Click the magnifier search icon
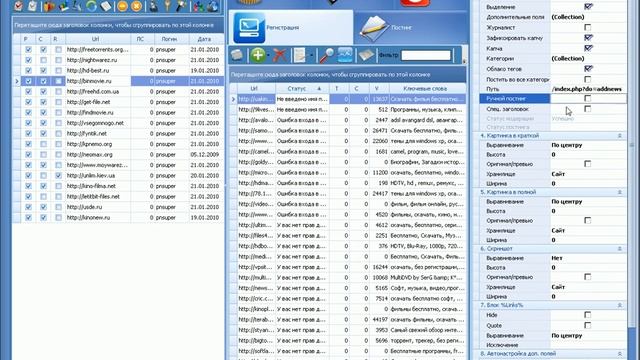The height and width of the screenshot is (360, 640). (x=326, y=55)
